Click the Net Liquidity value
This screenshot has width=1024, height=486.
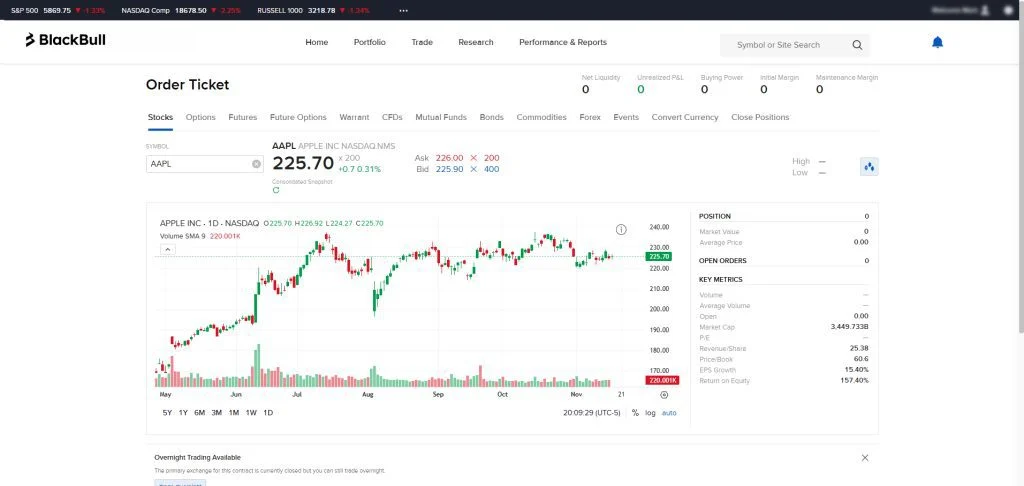tap(585, 89)
